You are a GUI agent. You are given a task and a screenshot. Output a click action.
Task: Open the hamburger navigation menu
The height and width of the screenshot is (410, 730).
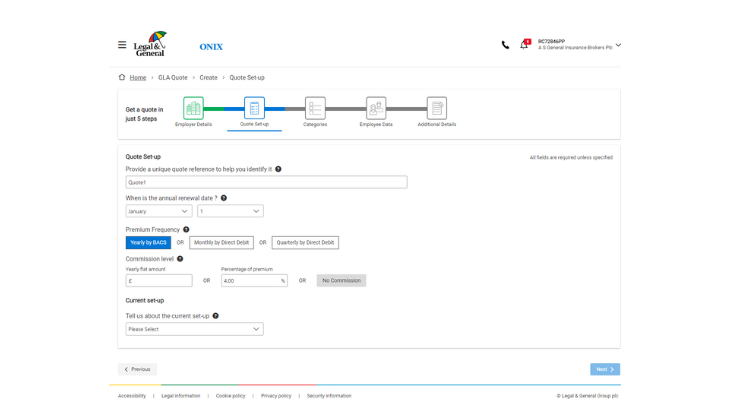(x=122, y=45)
